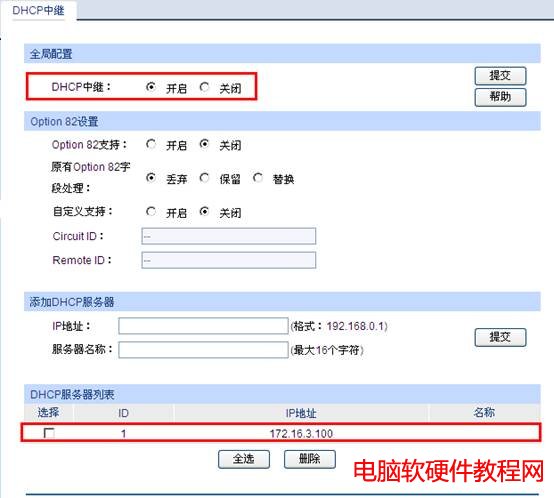Image resolution: width=554 pixels, height=498 pixels.
Task: Focus the IP地址 field for a new DHCP server
Action: [x=204, y=326]
